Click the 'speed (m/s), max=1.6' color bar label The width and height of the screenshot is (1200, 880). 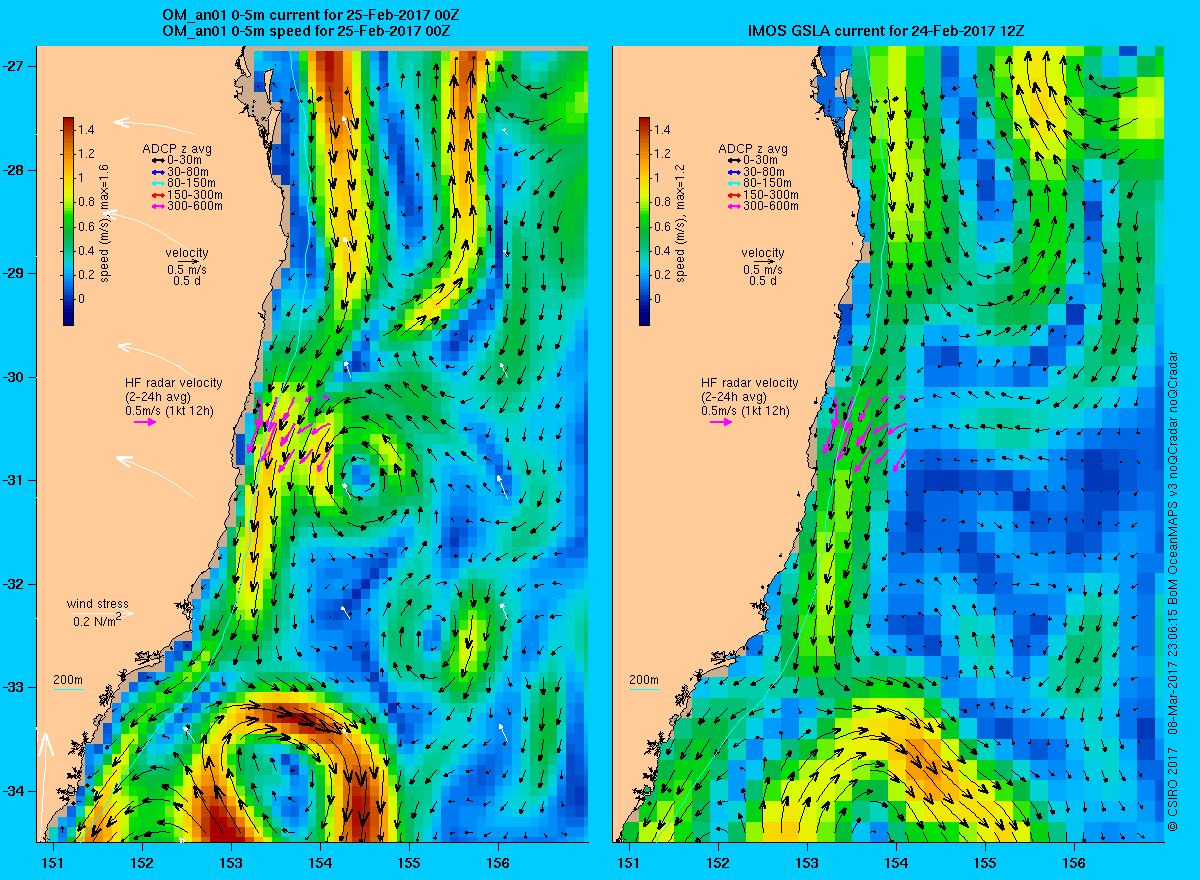pos(106,222)
